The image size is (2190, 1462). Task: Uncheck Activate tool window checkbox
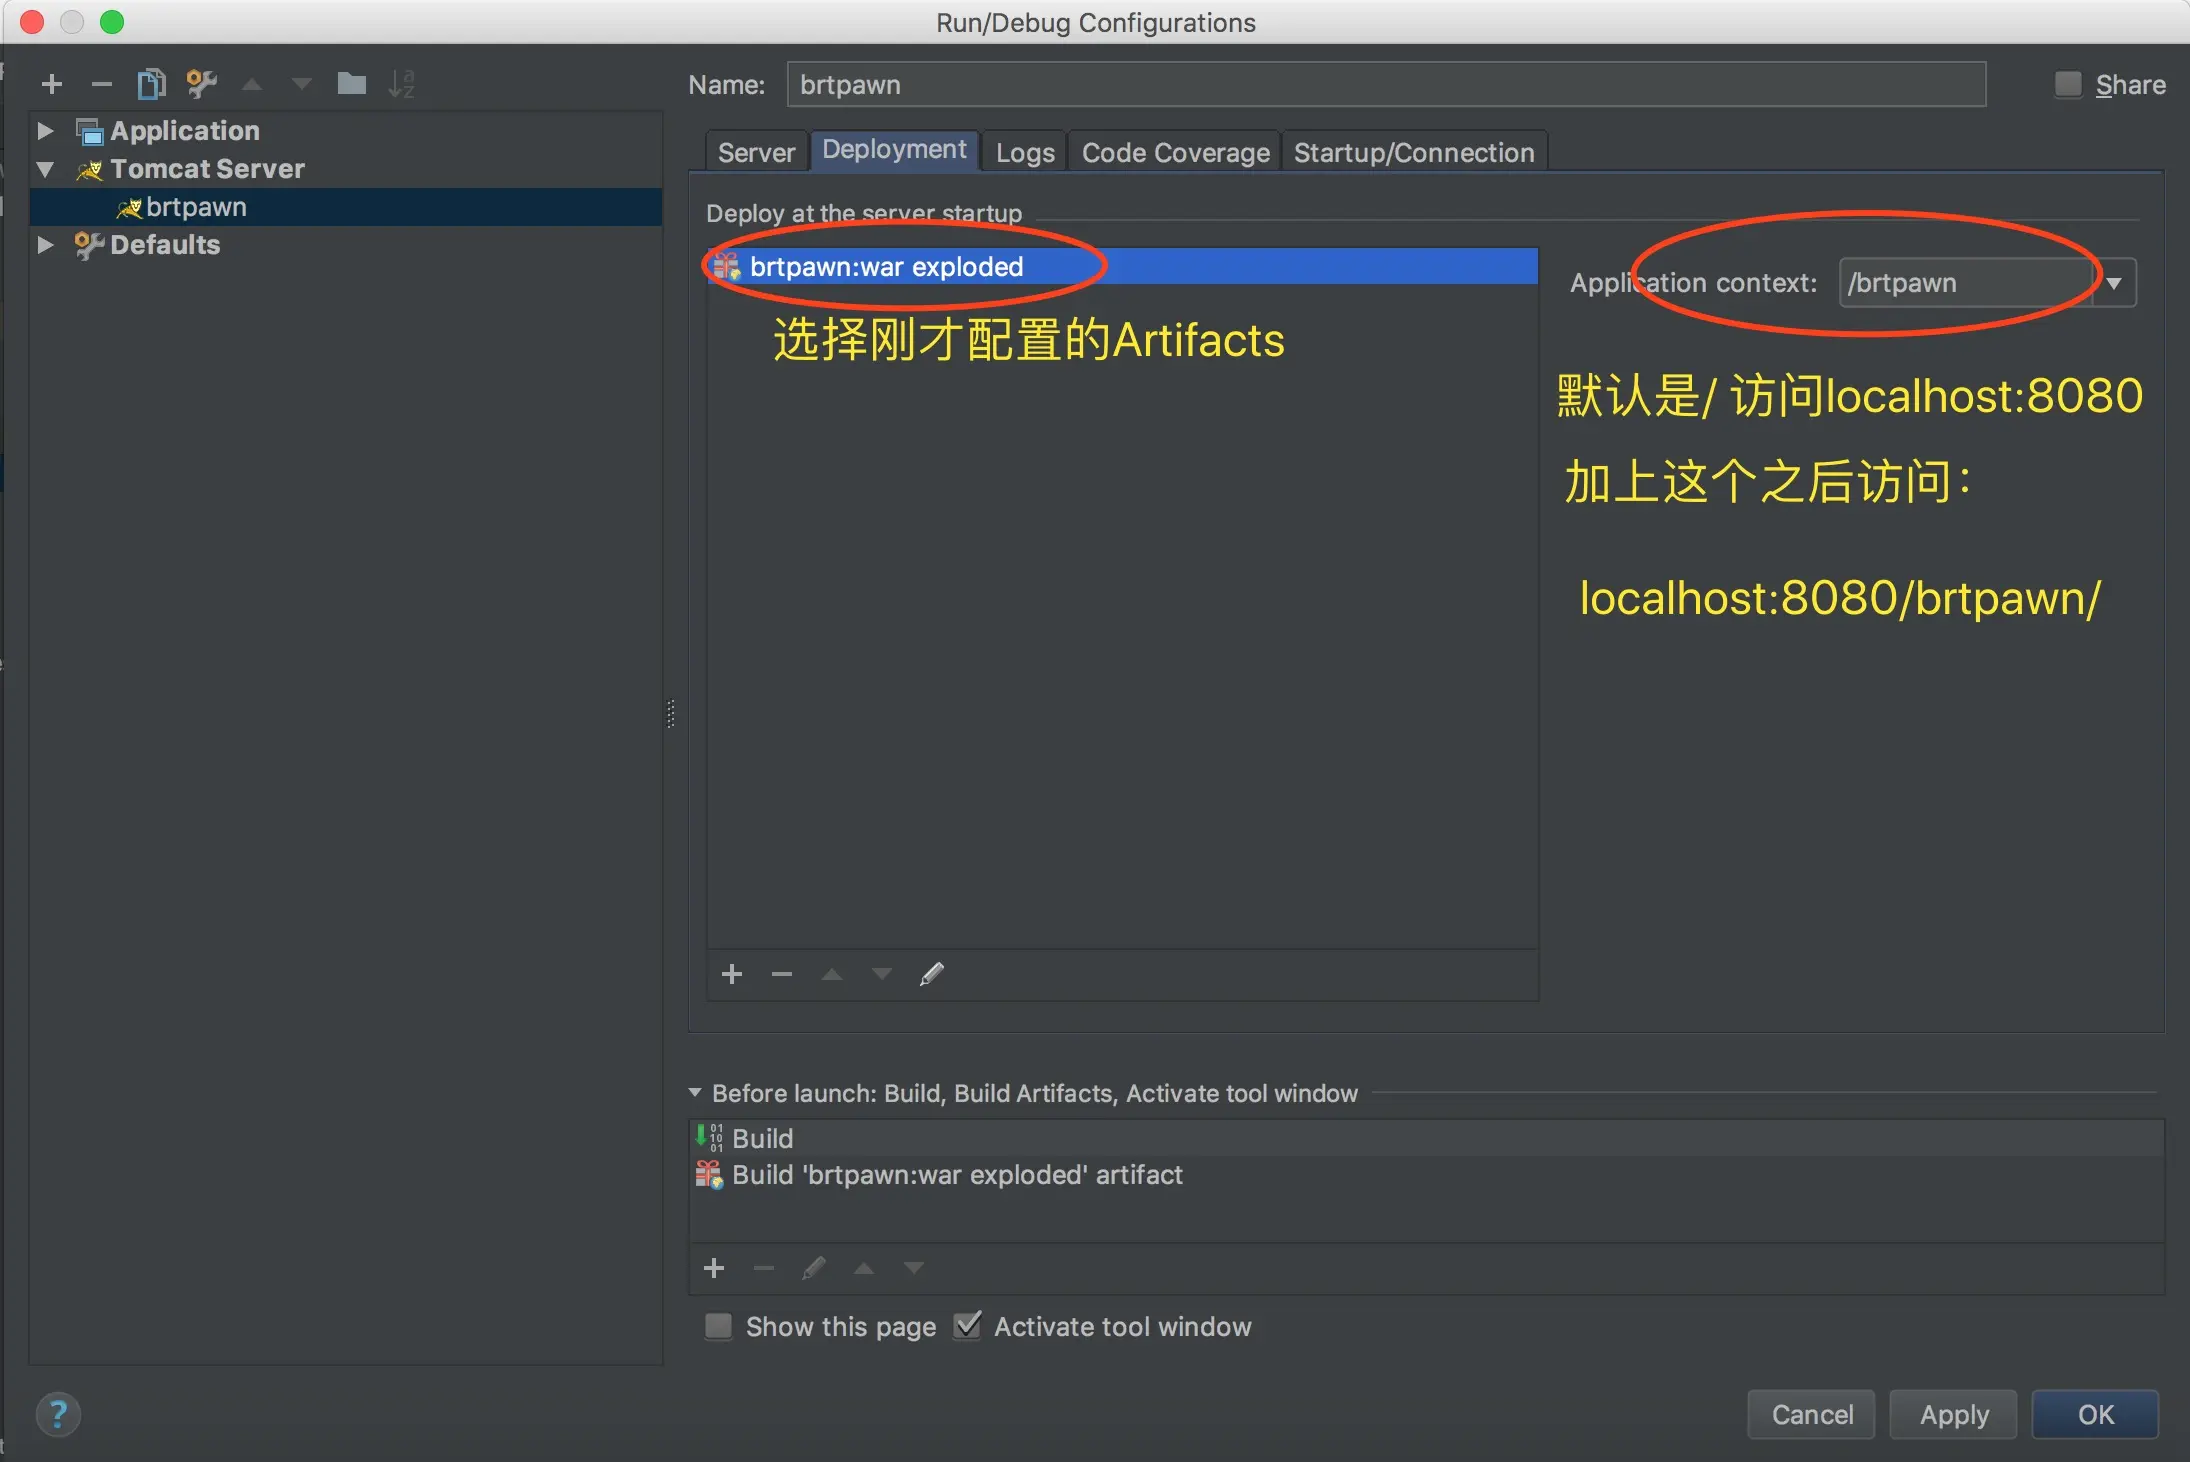[967, 1326]
